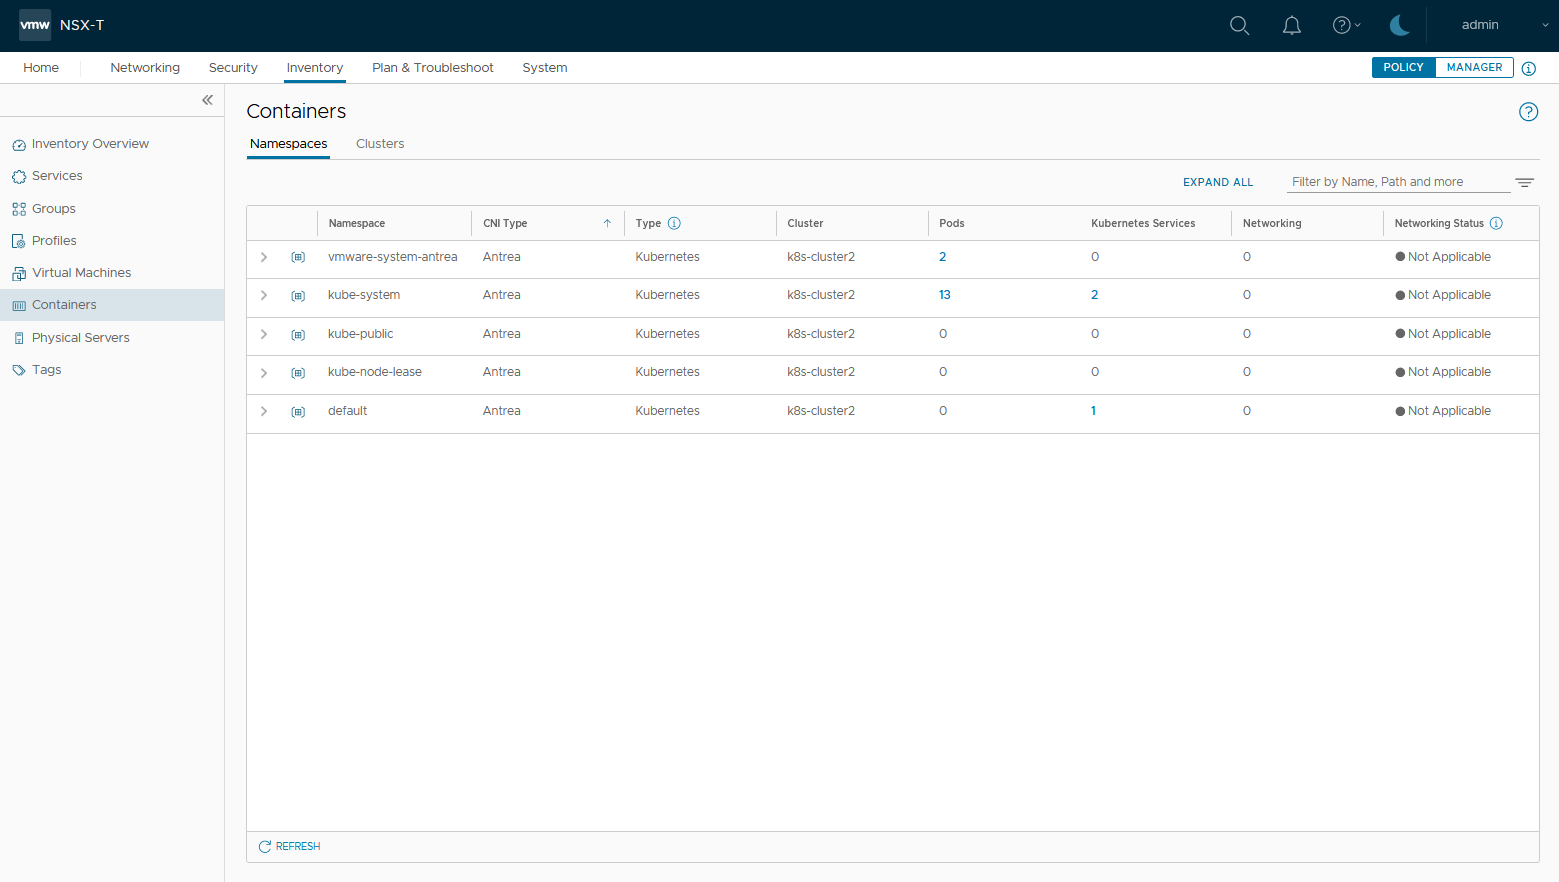Open Kubernetes Services count 1 for default
This screenshot has height=882, width=1559.
pos(1093,411)
